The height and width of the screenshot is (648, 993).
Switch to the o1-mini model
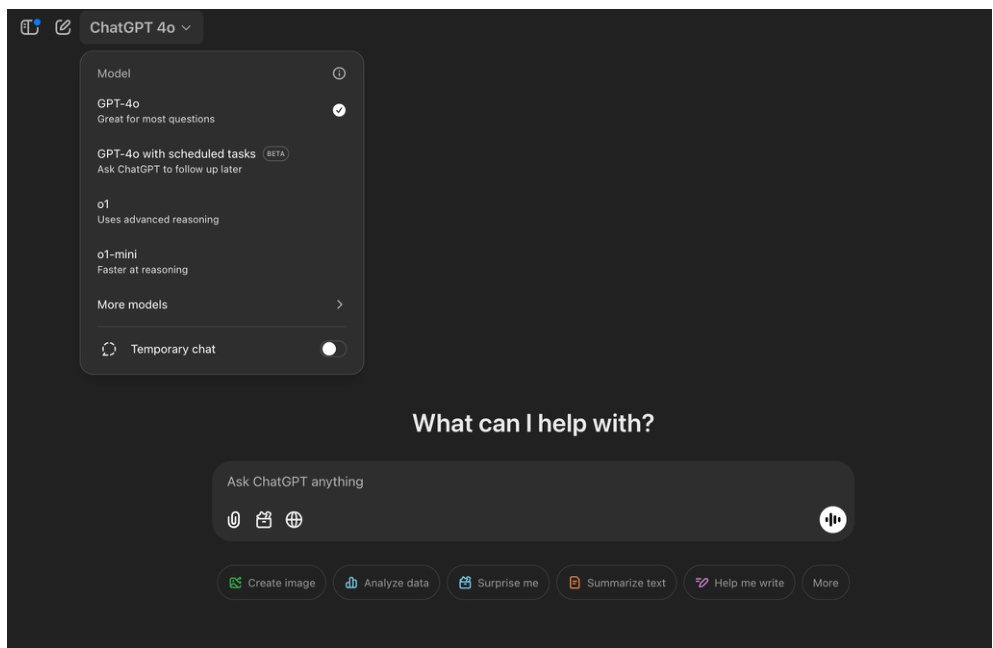pyautogui.click(x=222, y=262)
